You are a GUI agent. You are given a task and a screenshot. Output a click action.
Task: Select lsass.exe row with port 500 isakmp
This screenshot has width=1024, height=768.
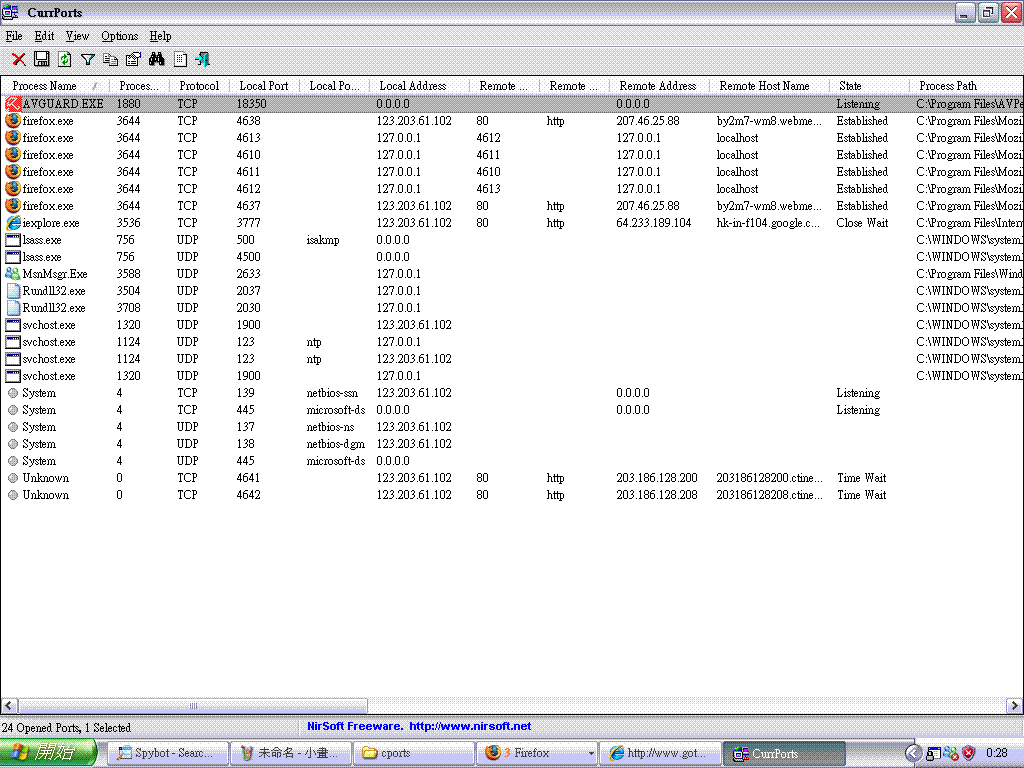[x=512, y=240]
